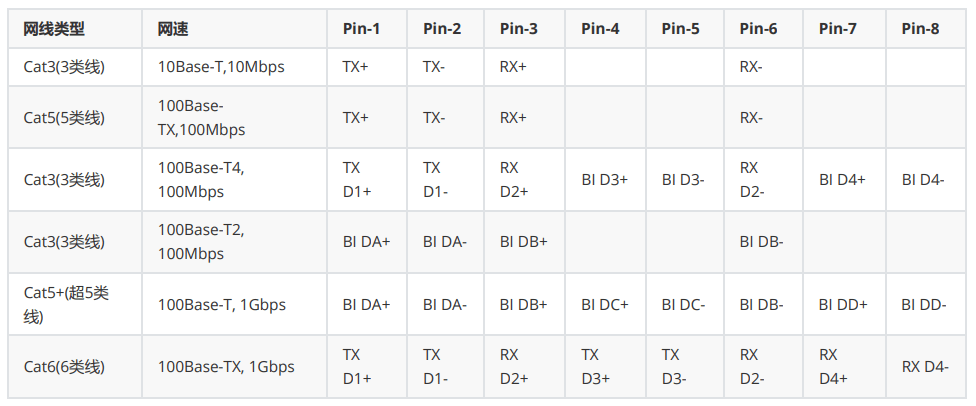The image size is (976, 406).
Task: Click the 100Base-T4, 100Mbps cell
Action: point(235,179)
